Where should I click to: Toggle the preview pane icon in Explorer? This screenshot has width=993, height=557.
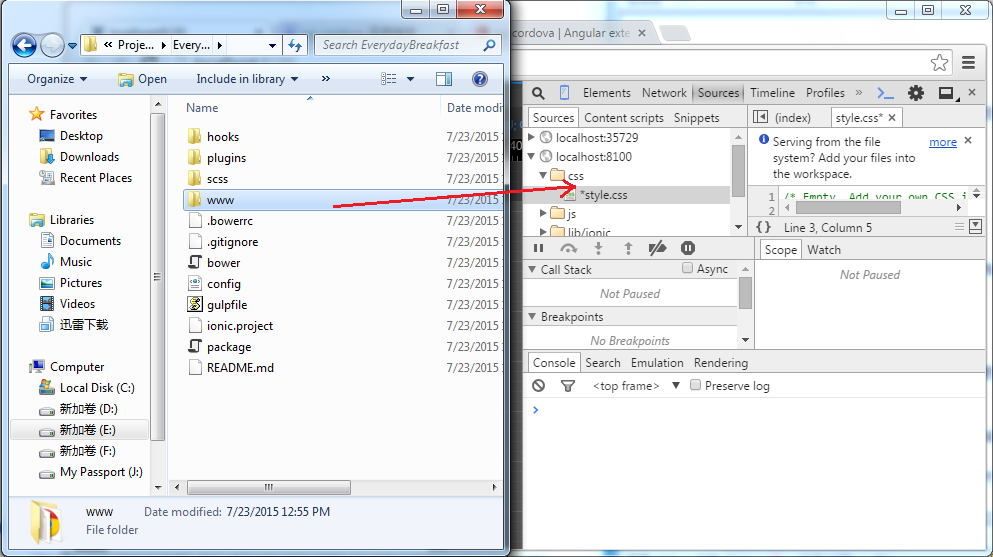pyautogui.click(x=444, y=78)
